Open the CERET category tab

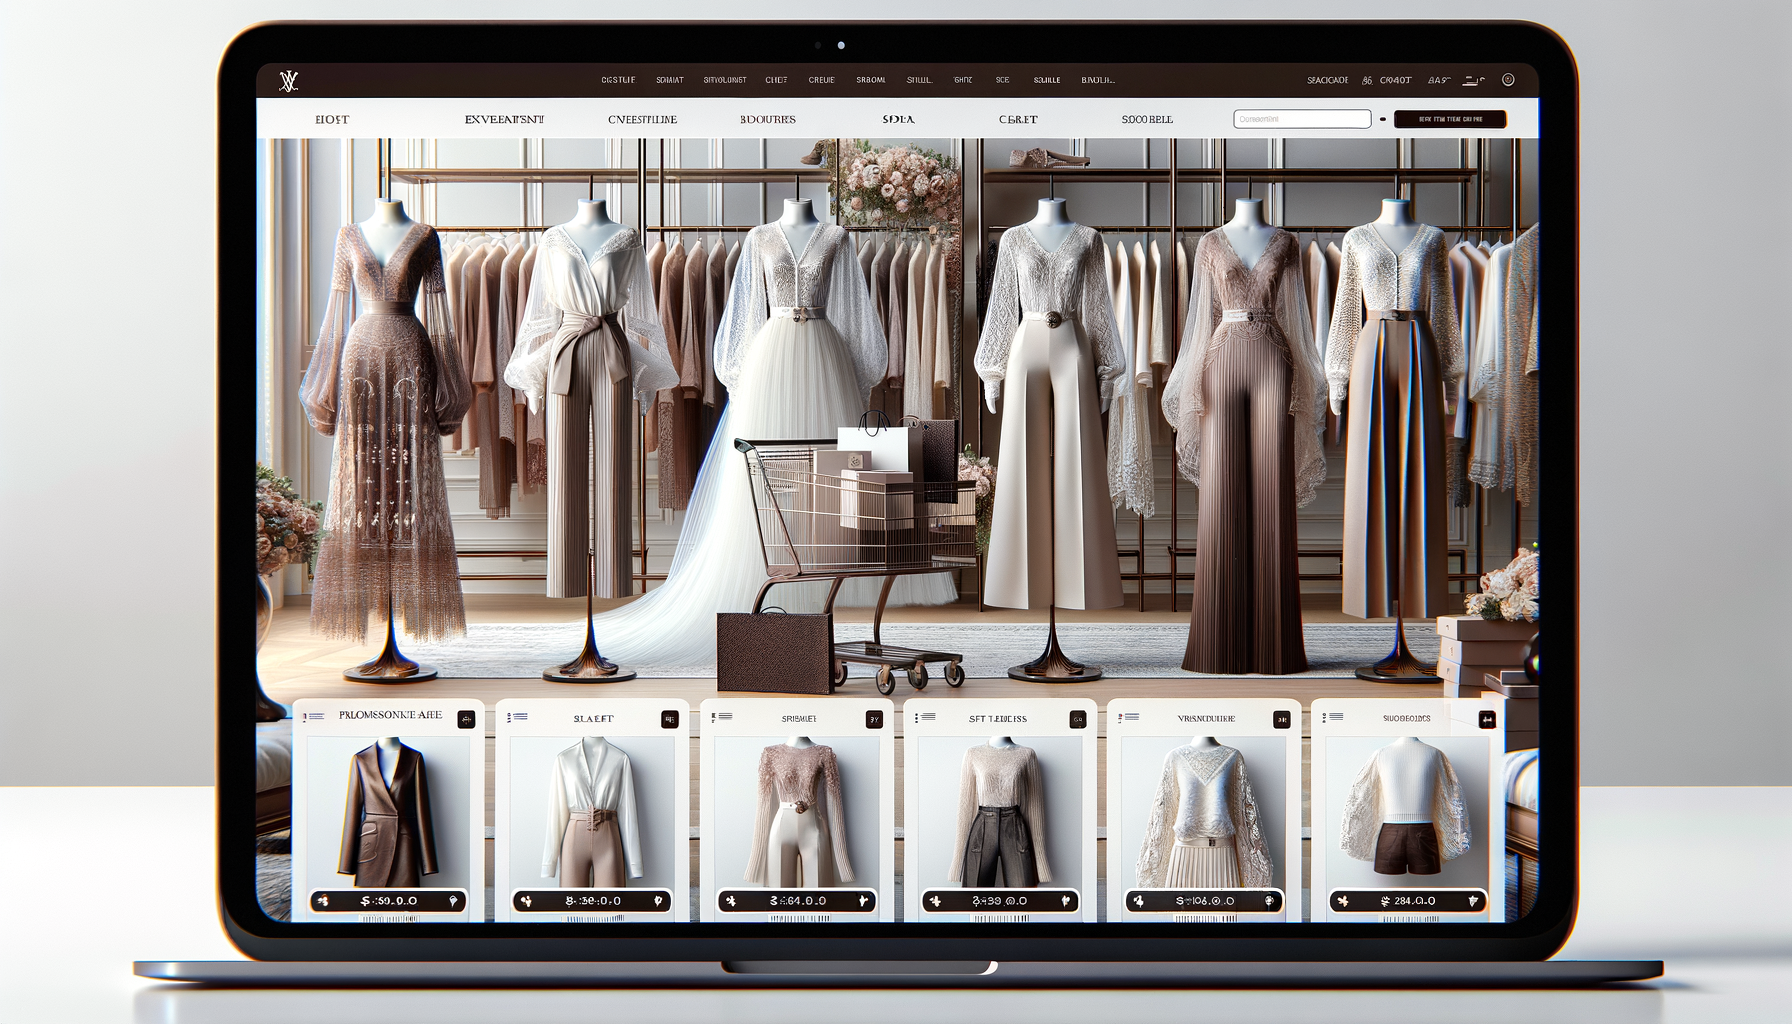pos(1018,119)
